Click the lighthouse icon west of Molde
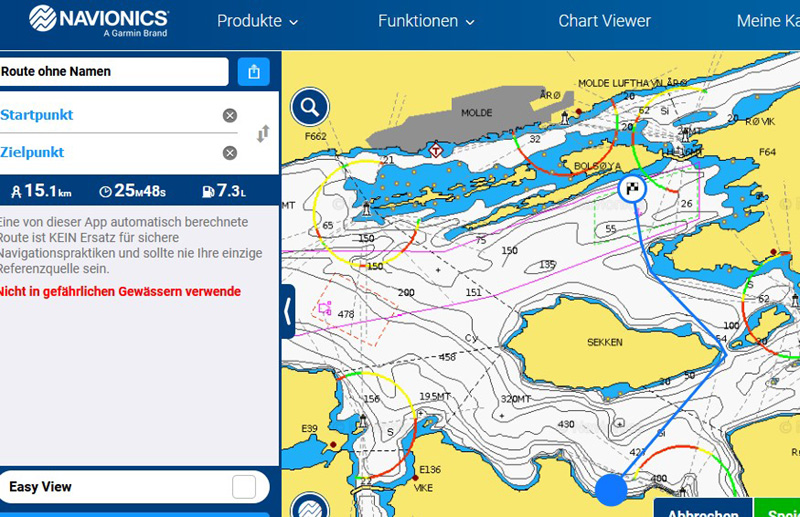 (366, 210)
